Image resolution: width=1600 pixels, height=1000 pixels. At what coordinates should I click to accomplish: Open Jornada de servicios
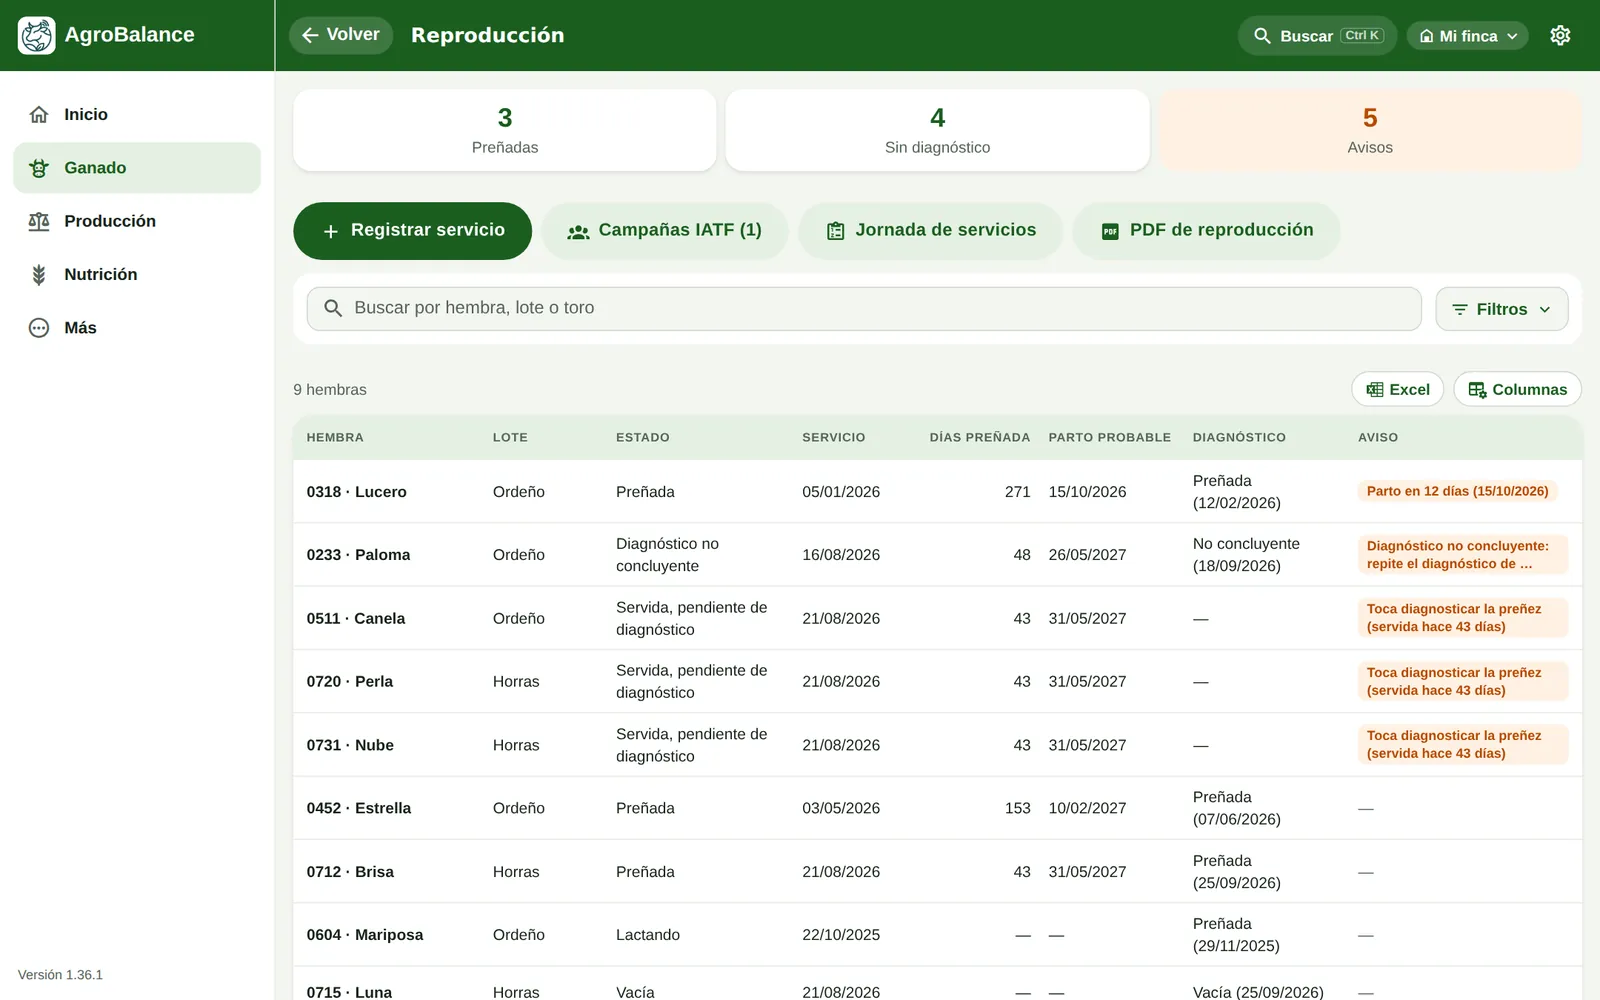930,231
